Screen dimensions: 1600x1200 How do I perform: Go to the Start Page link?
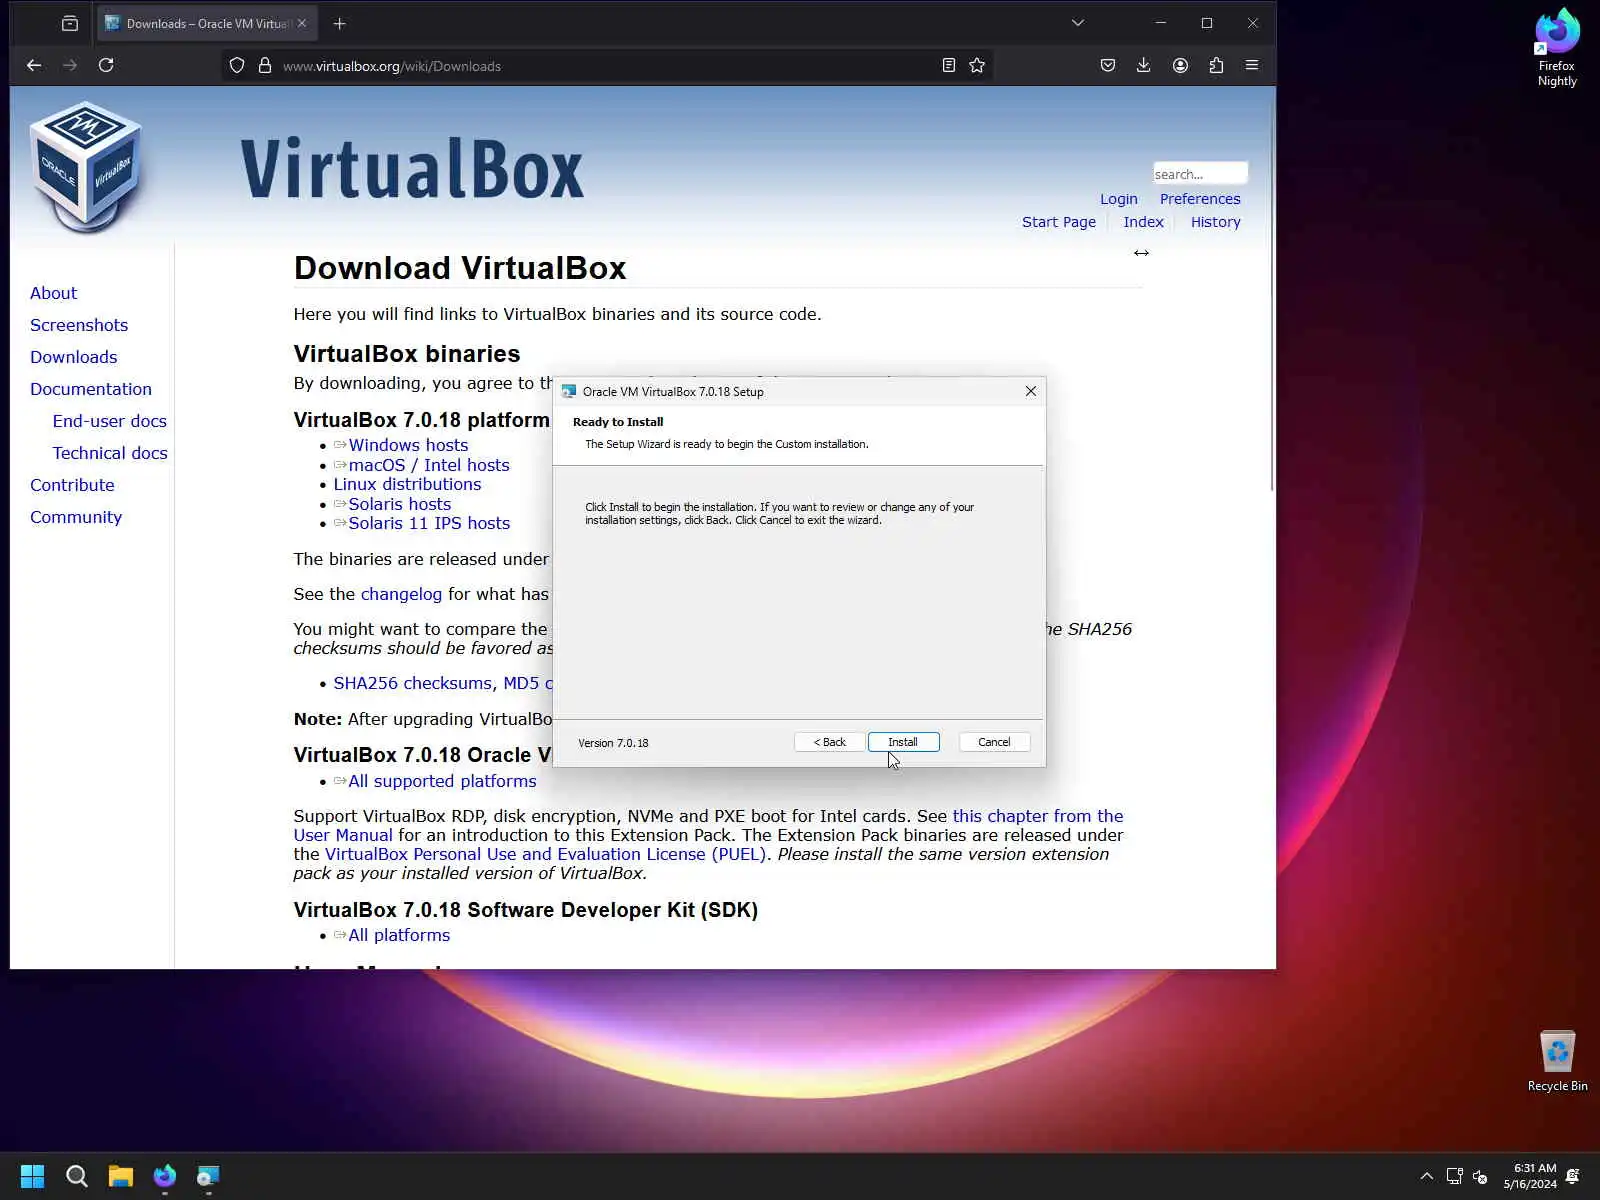(1059, 222)
